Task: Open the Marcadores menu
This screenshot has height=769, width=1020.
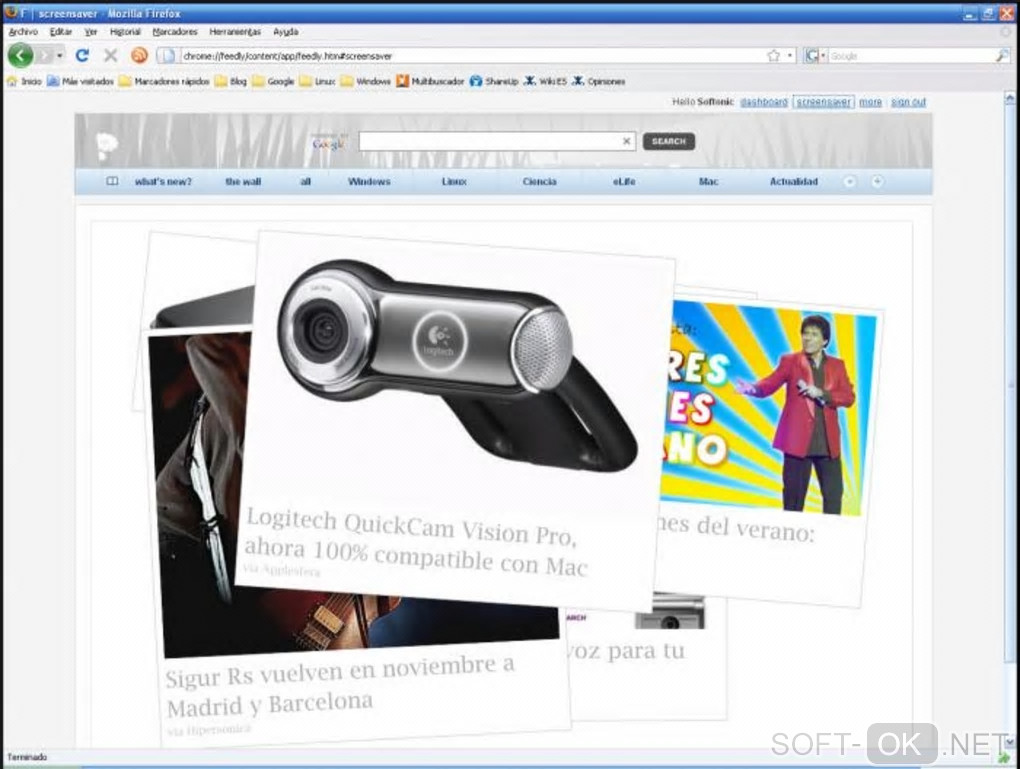Action: coord(175,31)
